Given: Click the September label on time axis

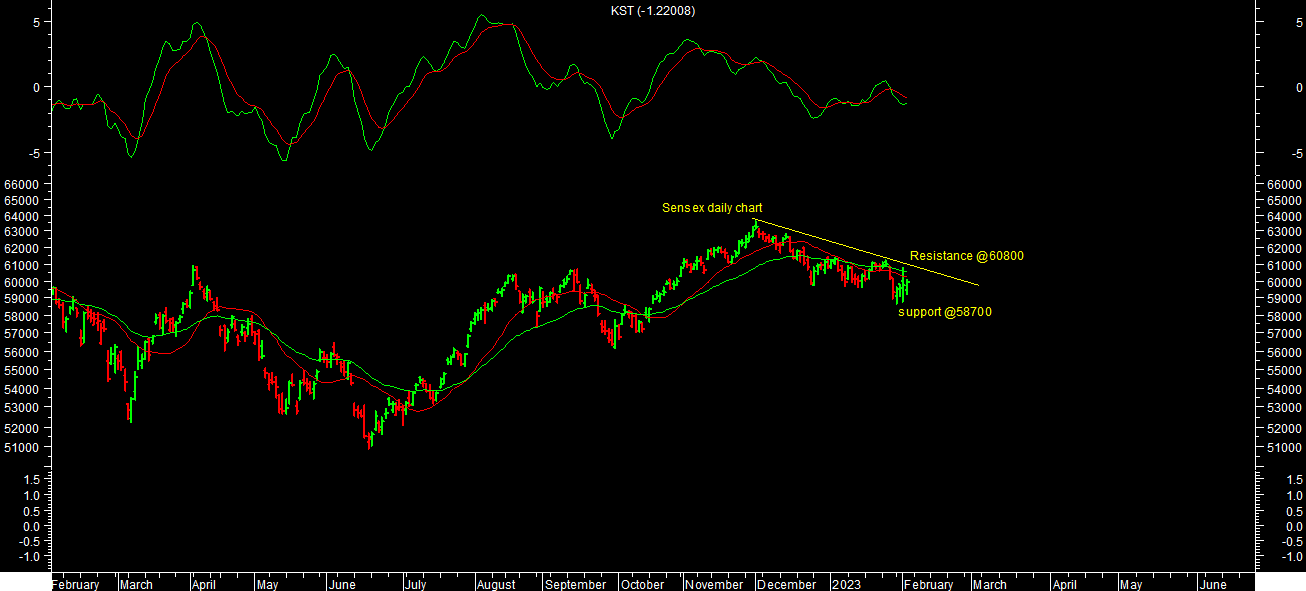Looking at the screenshot, I should coord(575,584).
